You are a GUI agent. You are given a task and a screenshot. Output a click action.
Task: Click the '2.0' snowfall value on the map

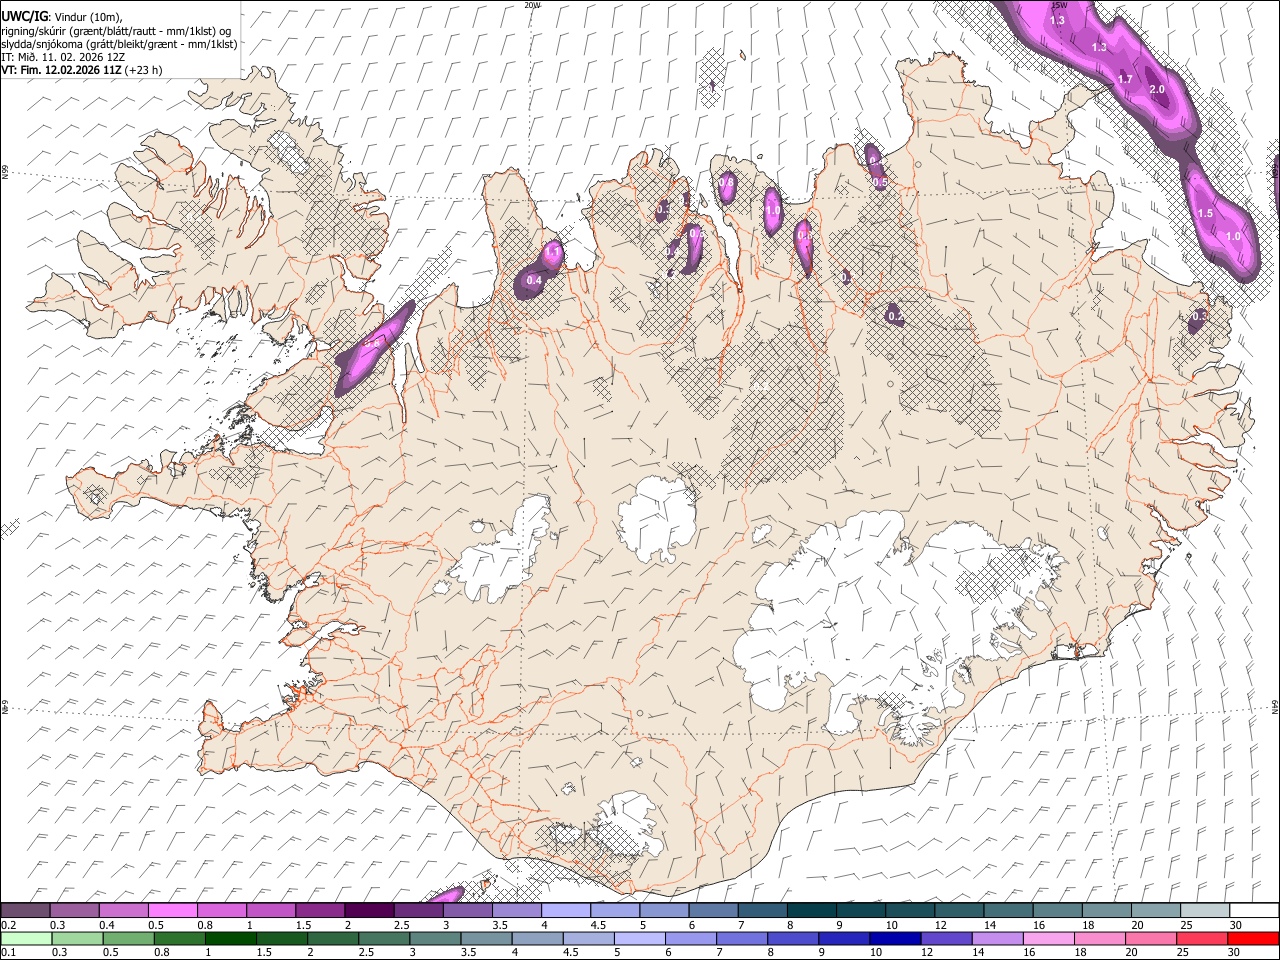coord(1158,90)
